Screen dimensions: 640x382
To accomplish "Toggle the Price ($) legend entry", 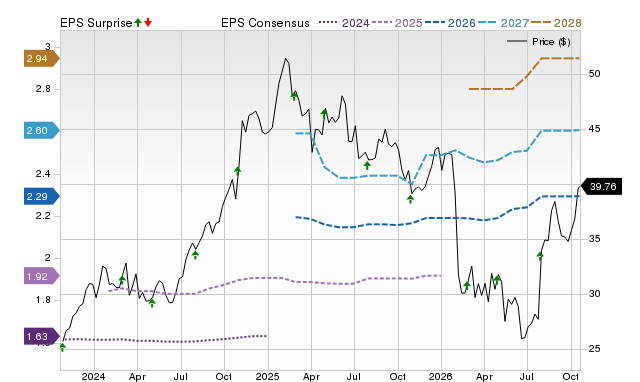I will pos(538,42).
